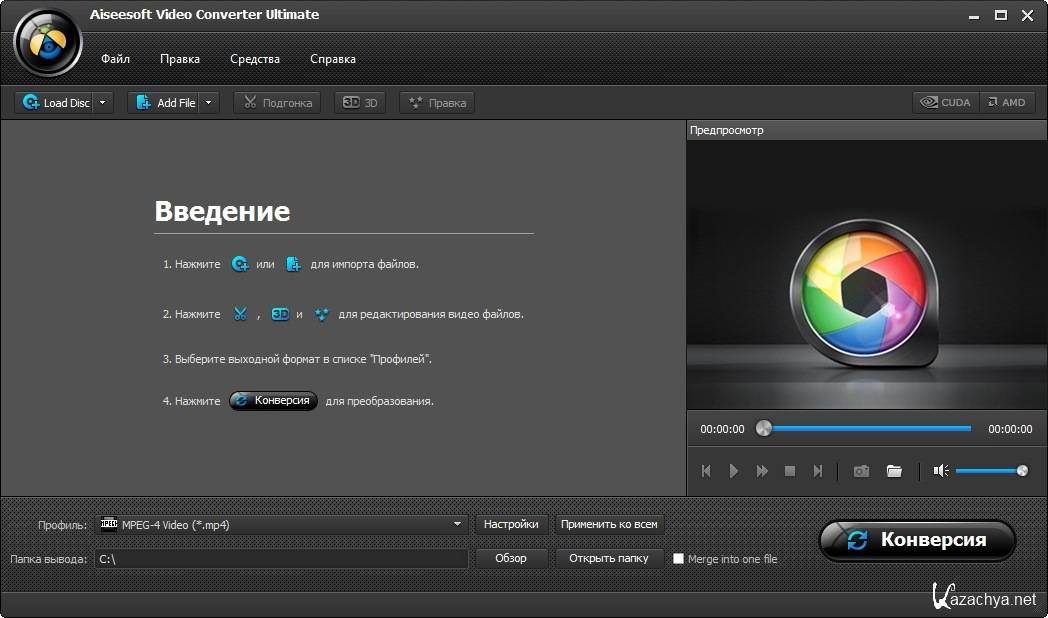
Task: Click the Открыть папку button
Action: [608, 558]
